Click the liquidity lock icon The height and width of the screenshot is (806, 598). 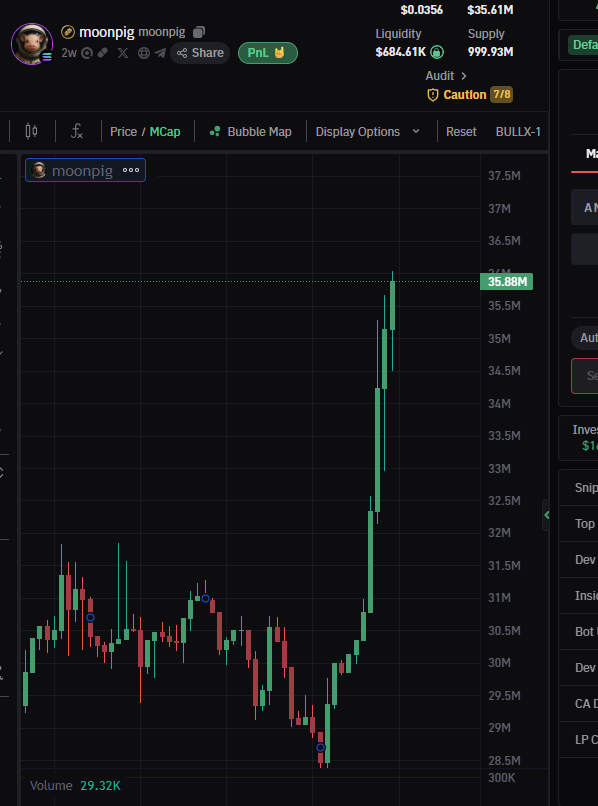pyautogui.click(x=437, y=52)
